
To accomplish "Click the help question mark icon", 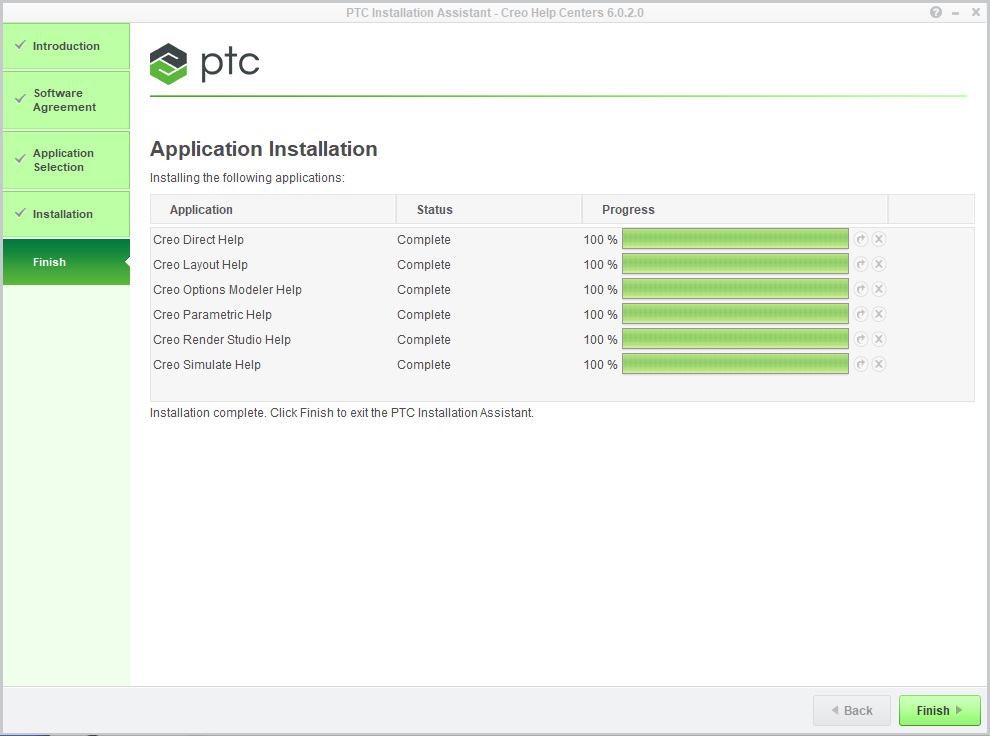I will (936, 12).
